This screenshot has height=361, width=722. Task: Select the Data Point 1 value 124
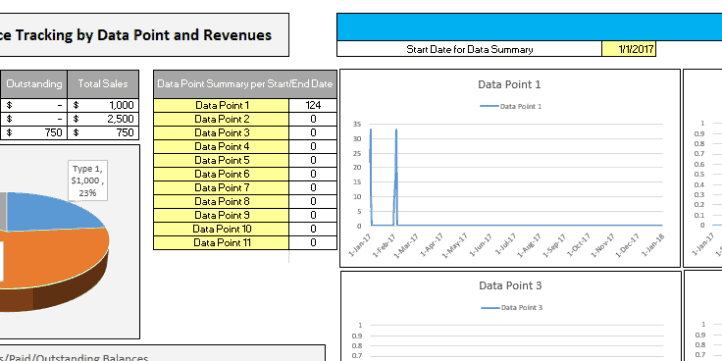(x=313, y=105)
